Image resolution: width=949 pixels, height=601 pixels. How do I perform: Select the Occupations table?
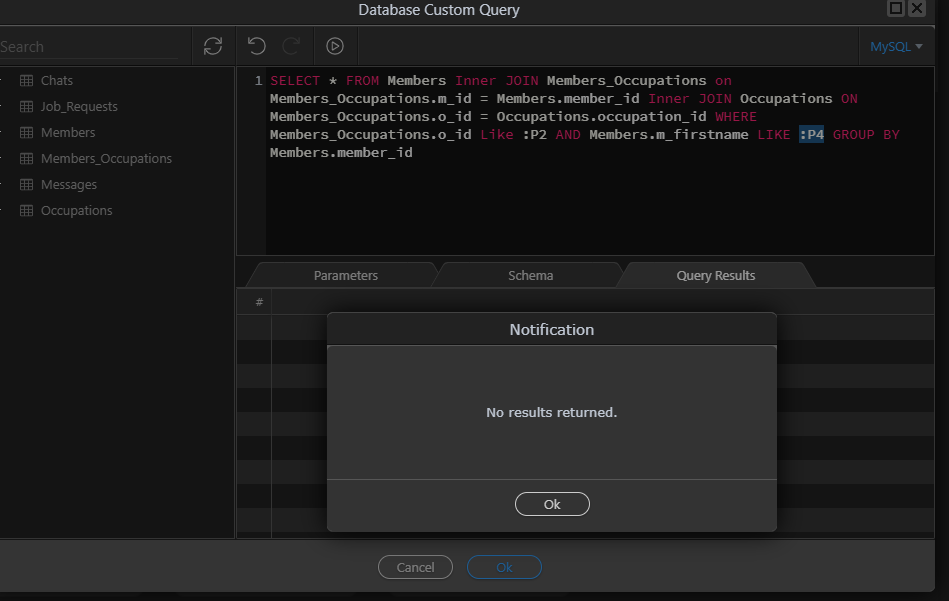[76, 211]
